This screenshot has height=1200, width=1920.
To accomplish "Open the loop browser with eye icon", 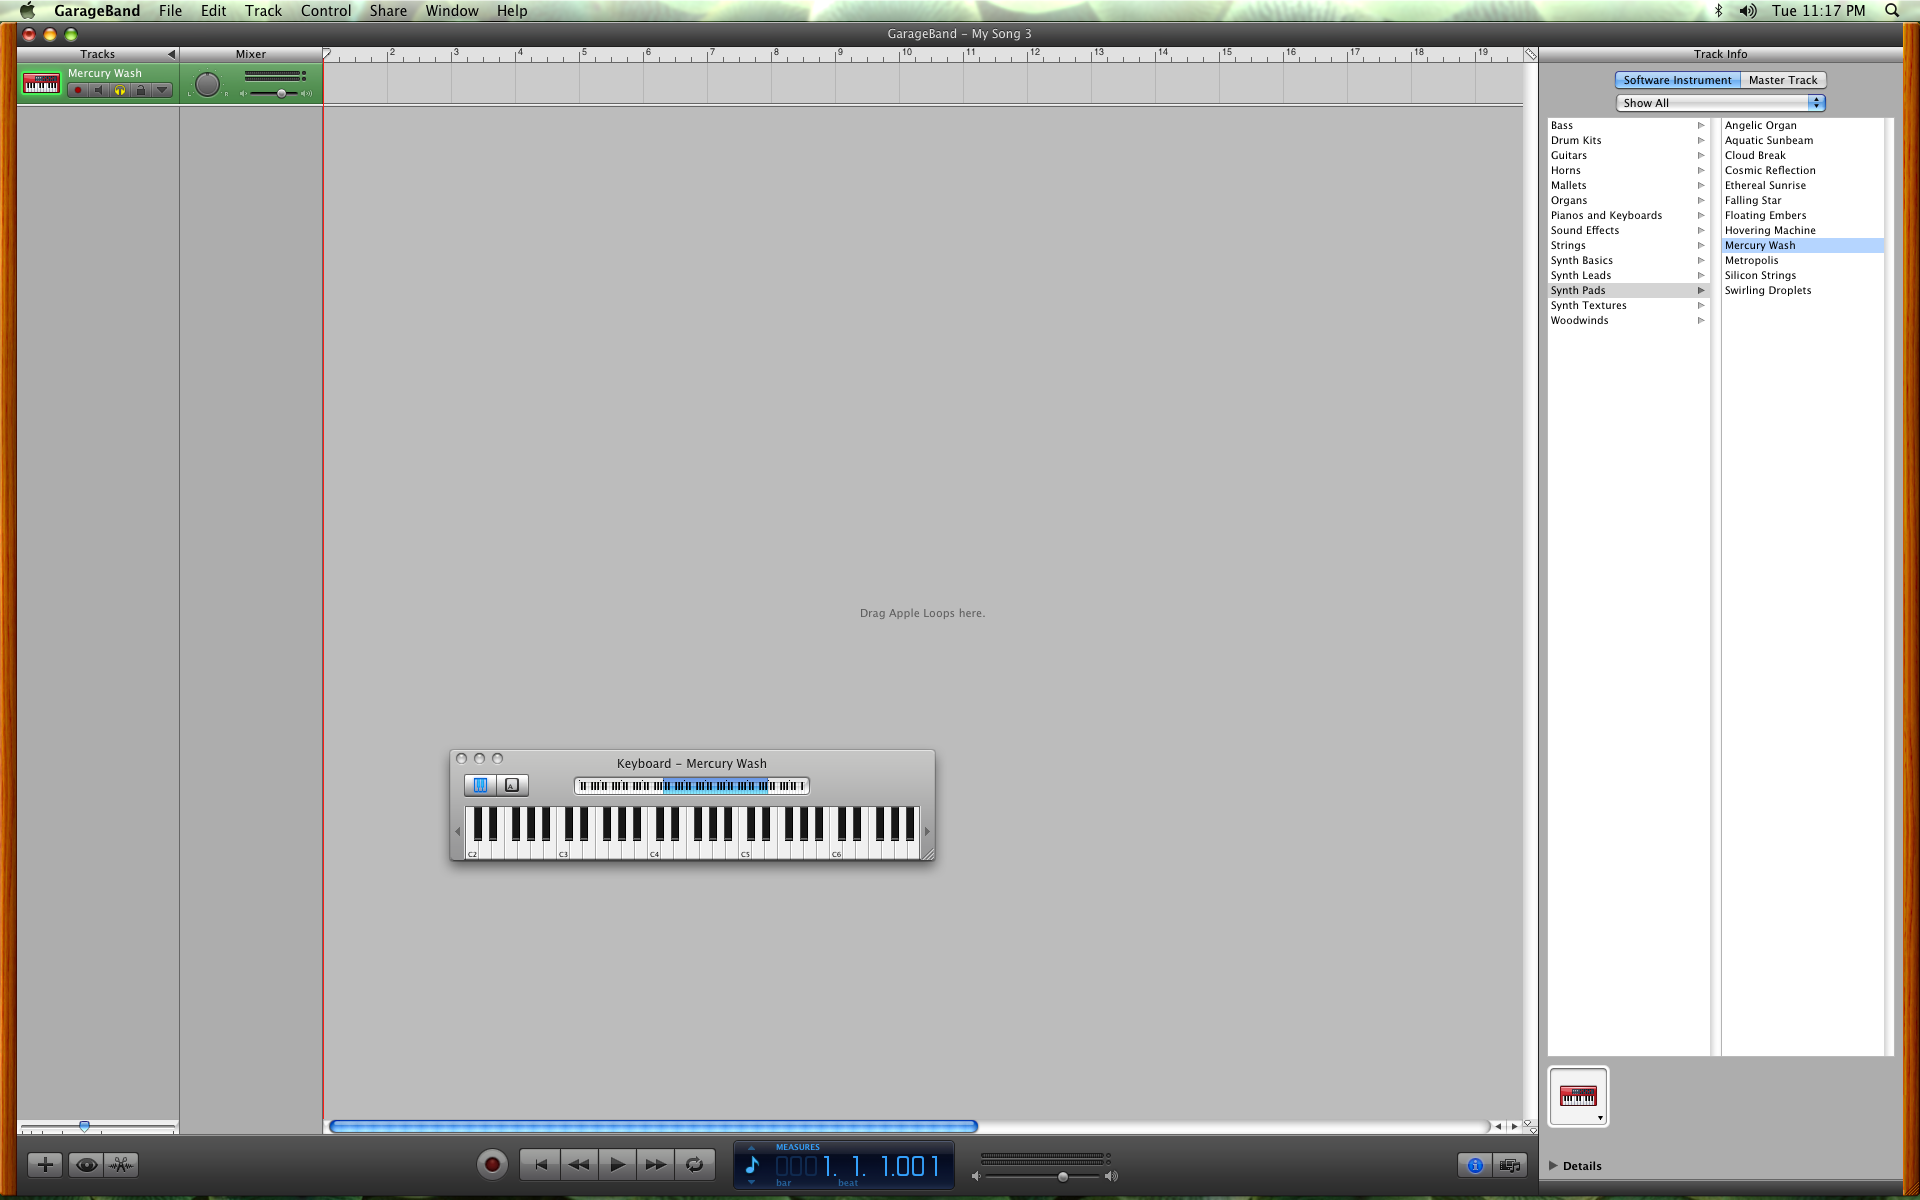I will pos(86,1164).
